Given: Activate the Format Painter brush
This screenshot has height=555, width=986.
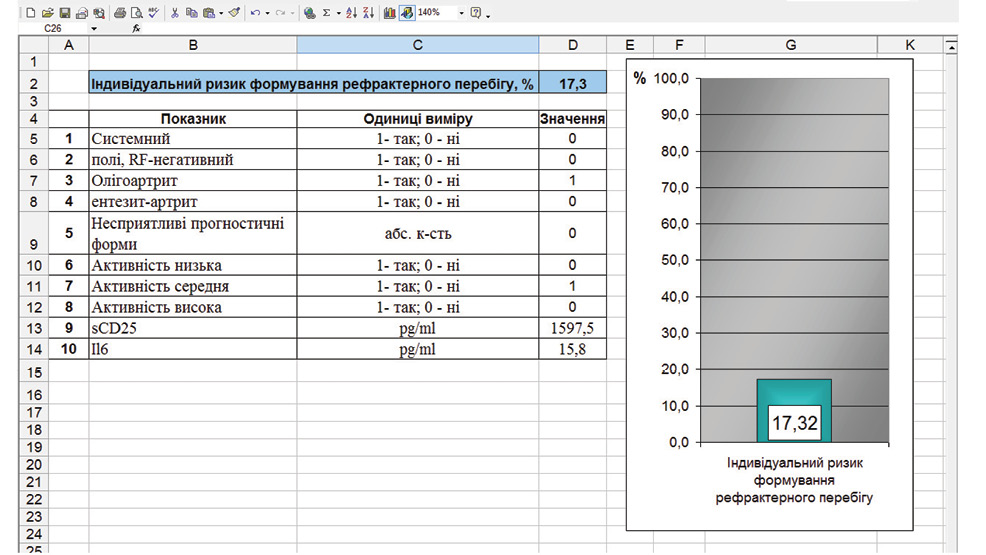Looking at the screenshot, I should coord(234,13).
